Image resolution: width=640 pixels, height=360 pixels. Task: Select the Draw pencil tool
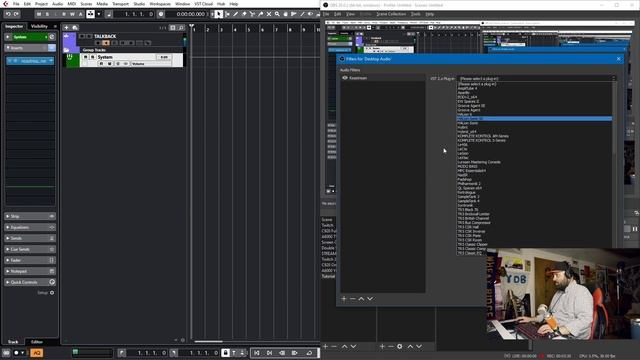click(236, 14)
